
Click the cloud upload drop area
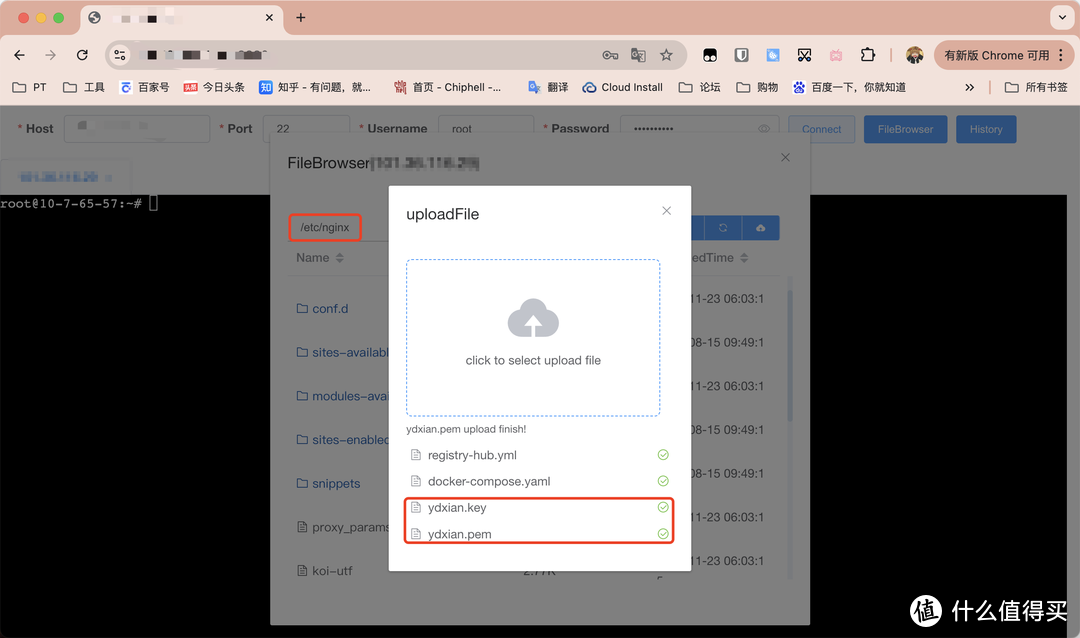(533, 338)
